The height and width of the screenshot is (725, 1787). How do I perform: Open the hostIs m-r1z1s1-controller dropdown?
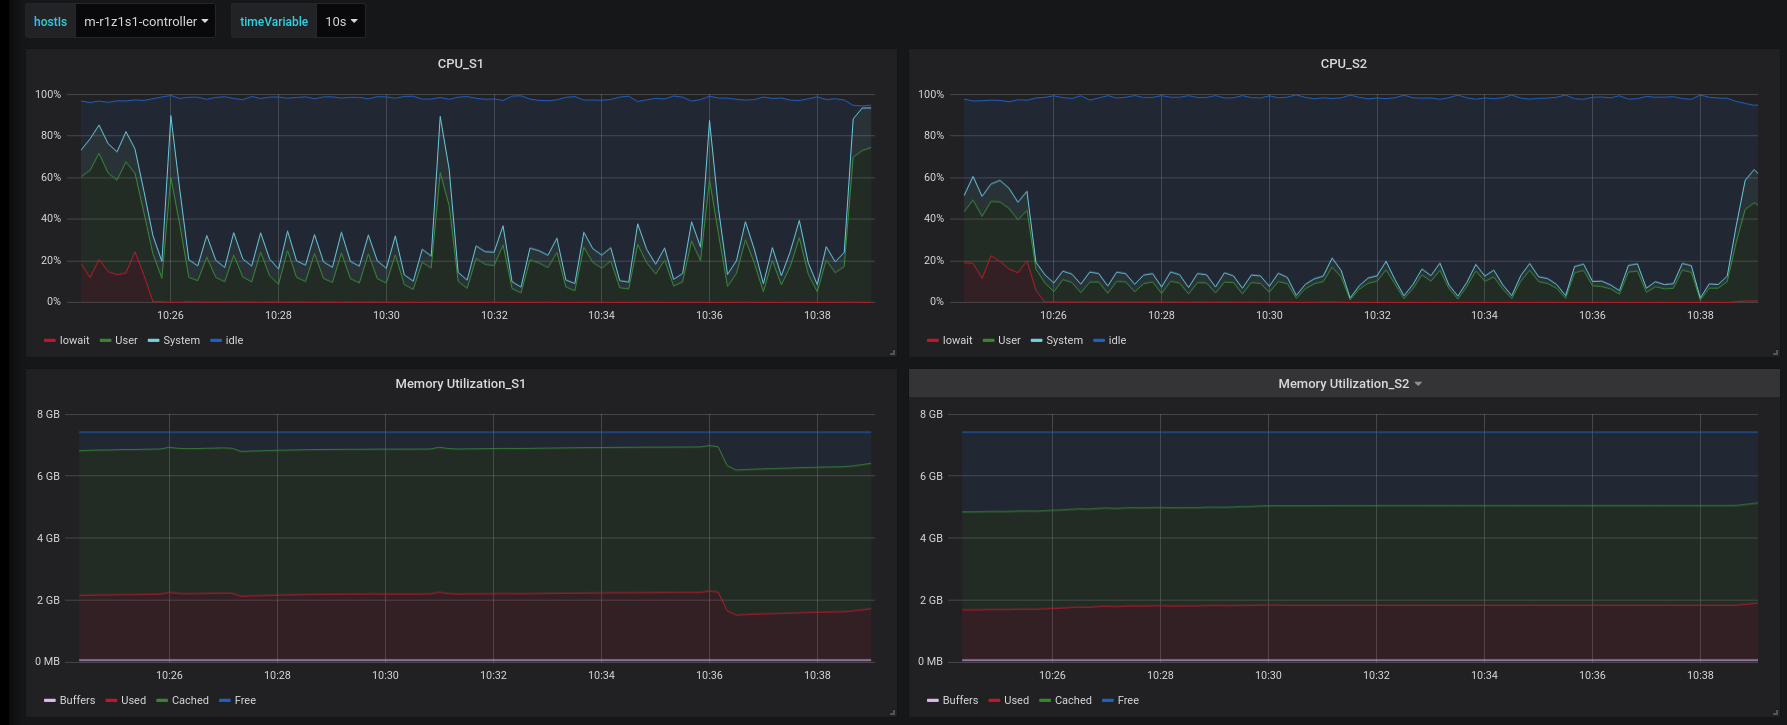[x=145, y=21]
